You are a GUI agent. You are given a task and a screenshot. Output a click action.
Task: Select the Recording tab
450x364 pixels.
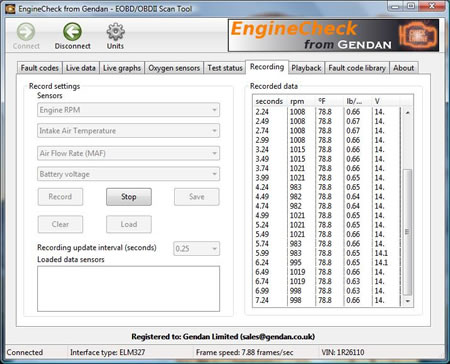(x=267, y=67)
